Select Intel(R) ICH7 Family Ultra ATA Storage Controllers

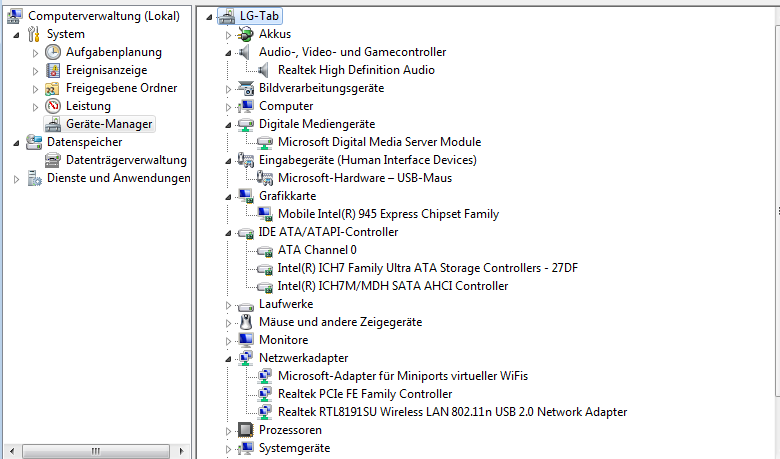click(x=428, y=268)
